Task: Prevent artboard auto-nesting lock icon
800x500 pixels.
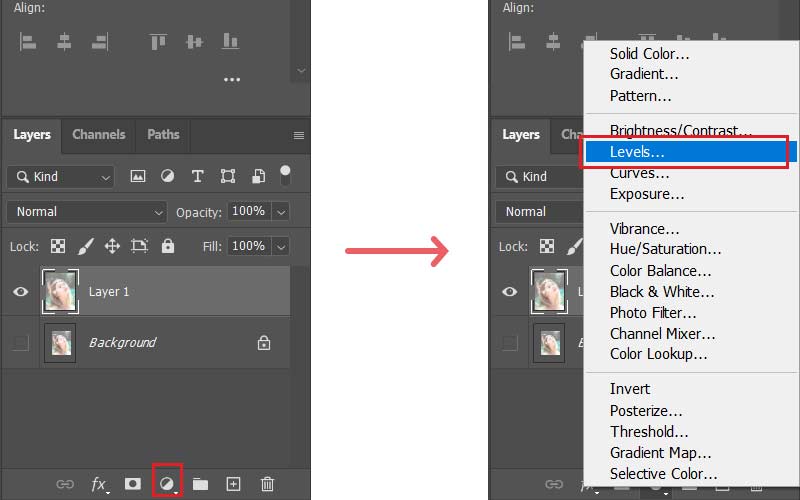Action: 139,246
